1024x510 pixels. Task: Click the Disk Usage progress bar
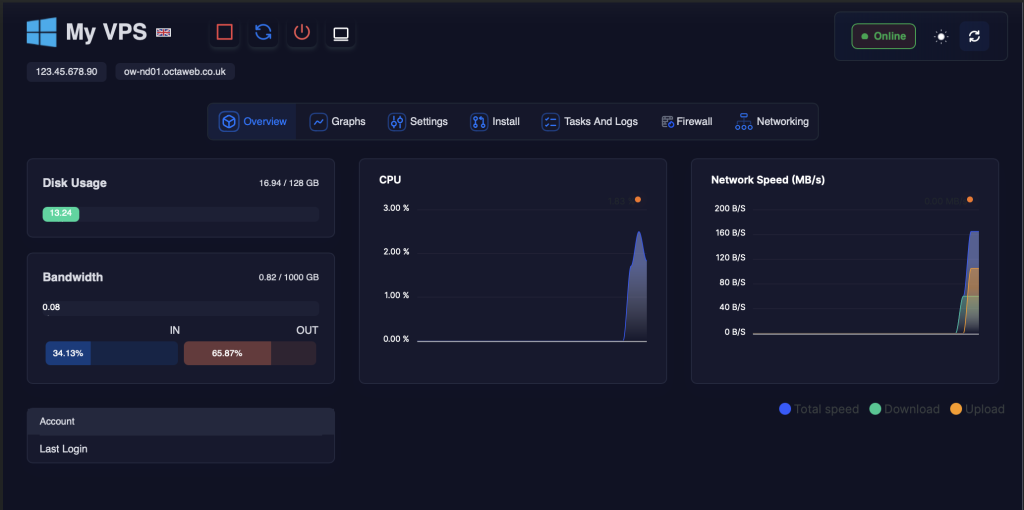[x=180, y=213]
